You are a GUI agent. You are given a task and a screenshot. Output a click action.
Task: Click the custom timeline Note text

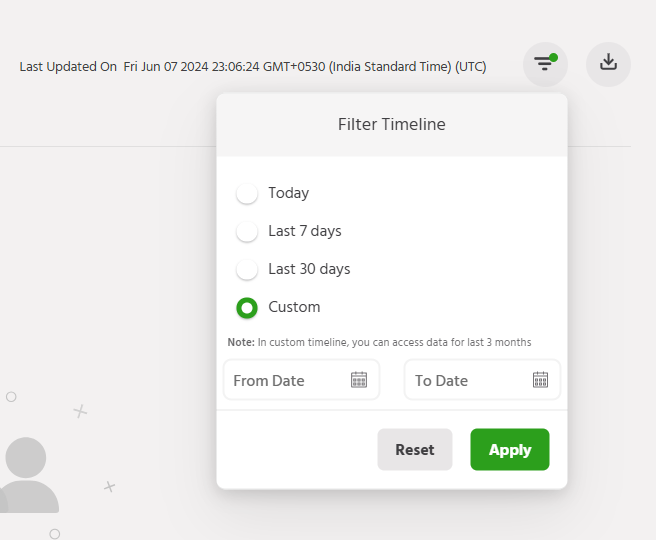[x=379, y=342]
